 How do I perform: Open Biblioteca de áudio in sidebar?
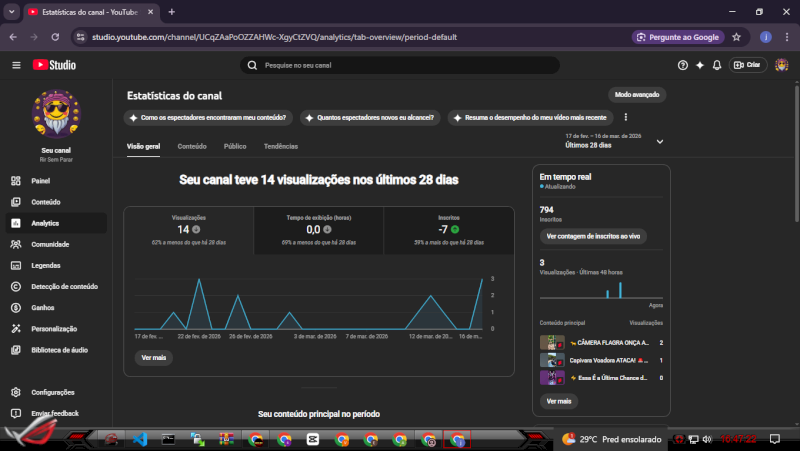pyautogui.click(x=59, y=350)
